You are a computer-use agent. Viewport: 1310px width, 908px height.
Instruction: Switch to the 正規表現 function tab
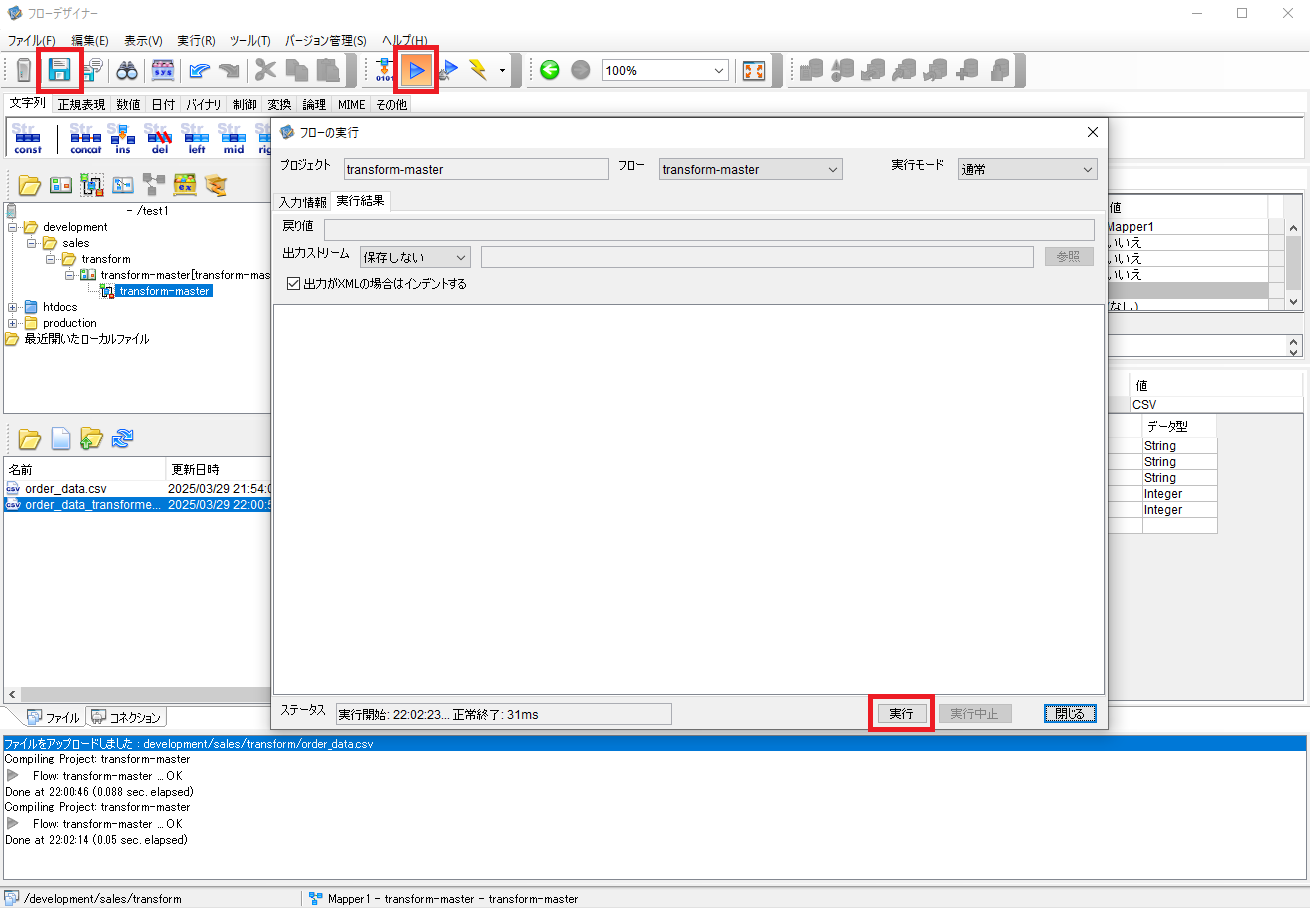pos(81,104)
